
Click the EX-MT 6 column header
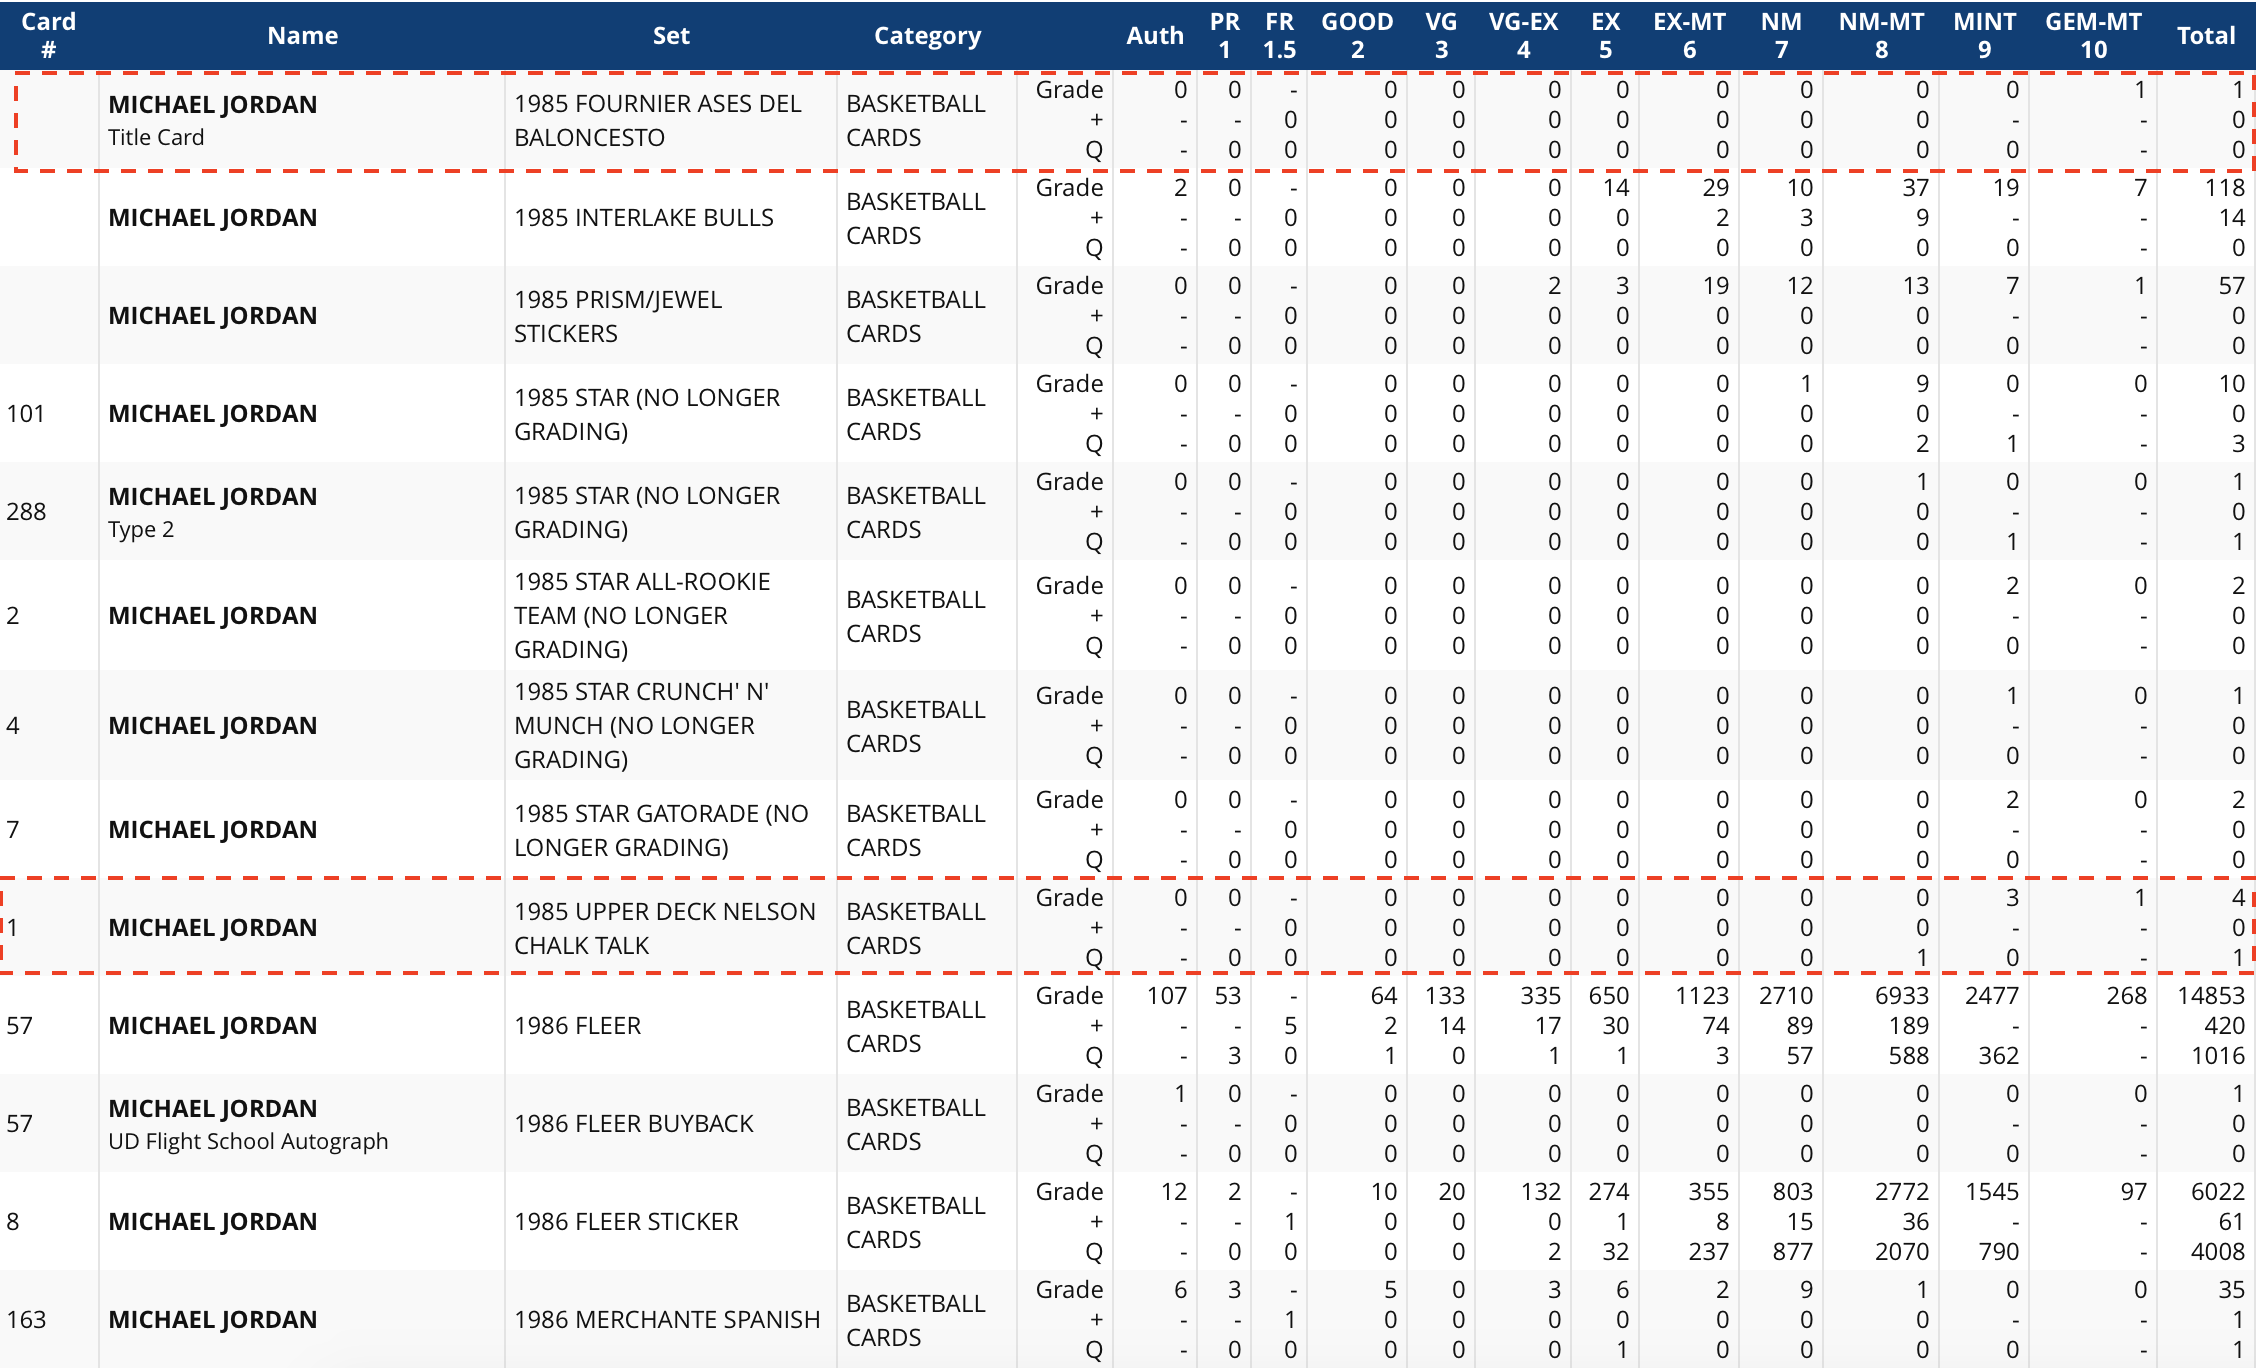[1689, 35]
